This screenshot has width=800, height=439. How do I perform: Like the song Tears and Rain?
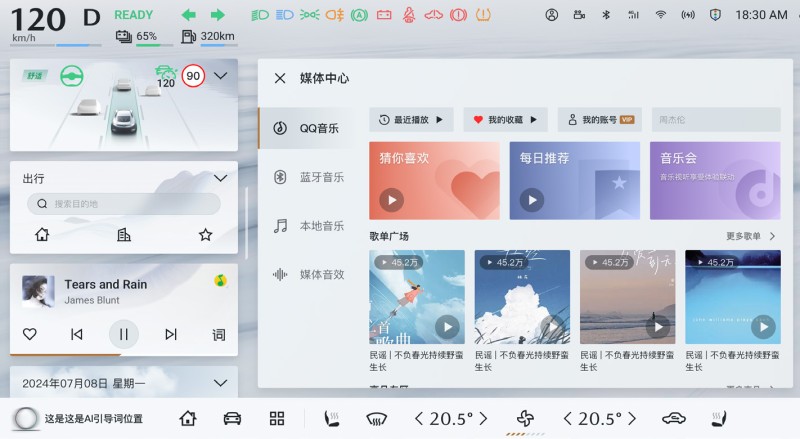(x=30, y=334)
